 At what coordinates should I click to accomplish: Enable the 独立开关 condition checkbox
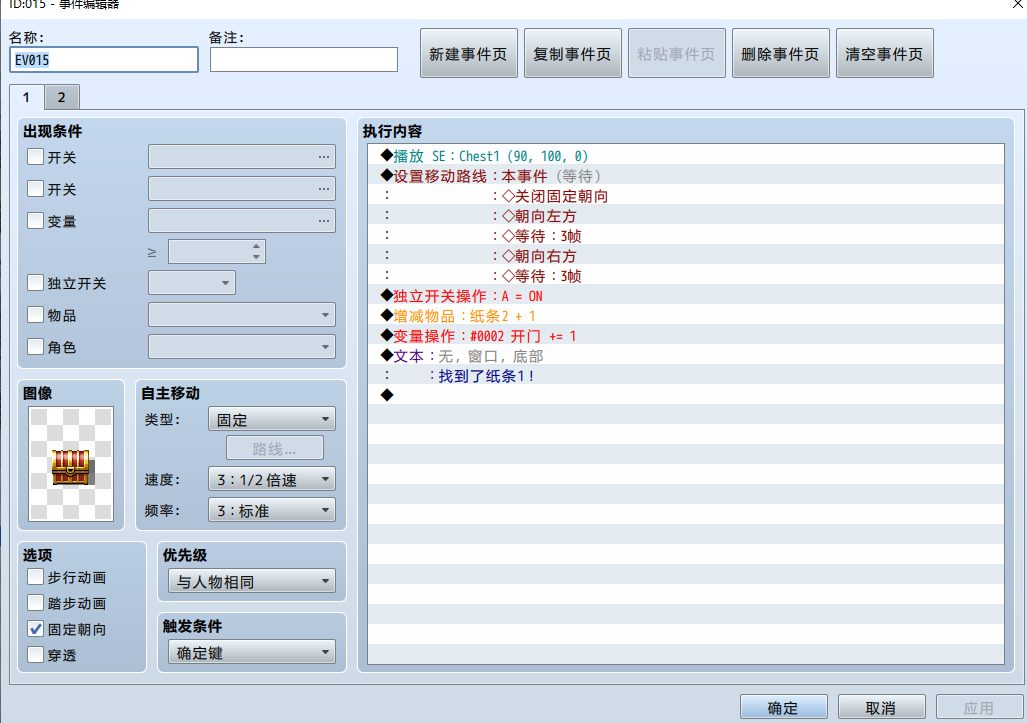(35, 283)
